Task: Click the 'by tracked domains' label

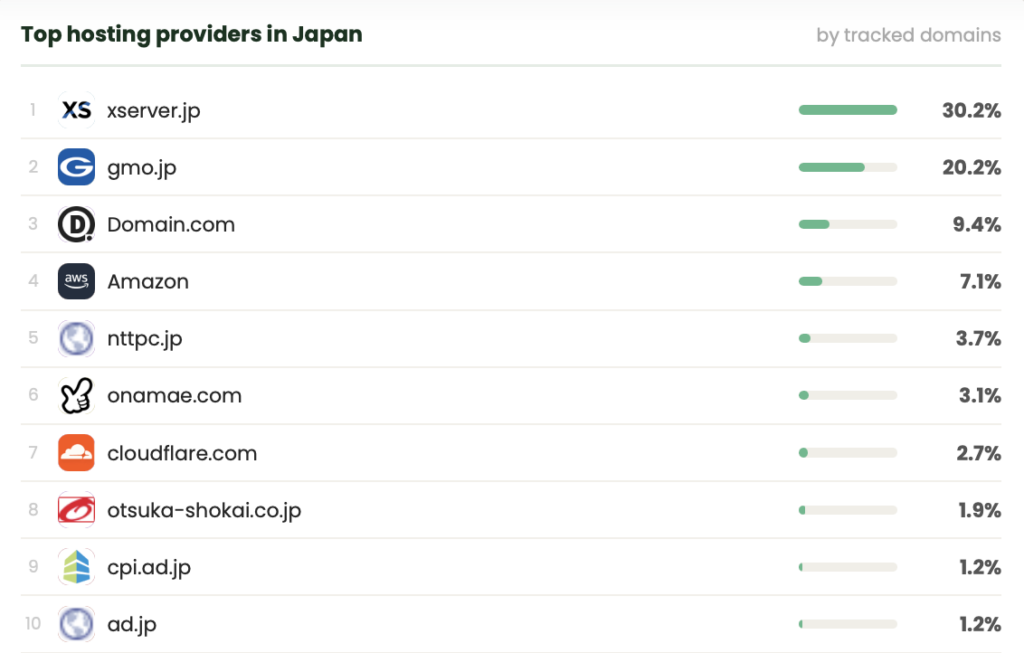Action: pos(908,35)
